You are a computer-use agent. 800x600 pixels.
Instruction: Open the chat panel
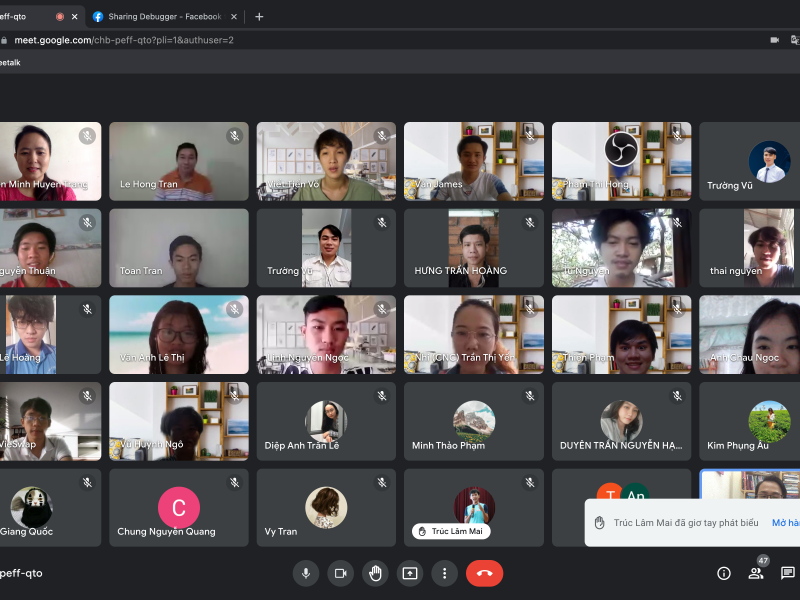pyautogui.click(x=788, y=573)
